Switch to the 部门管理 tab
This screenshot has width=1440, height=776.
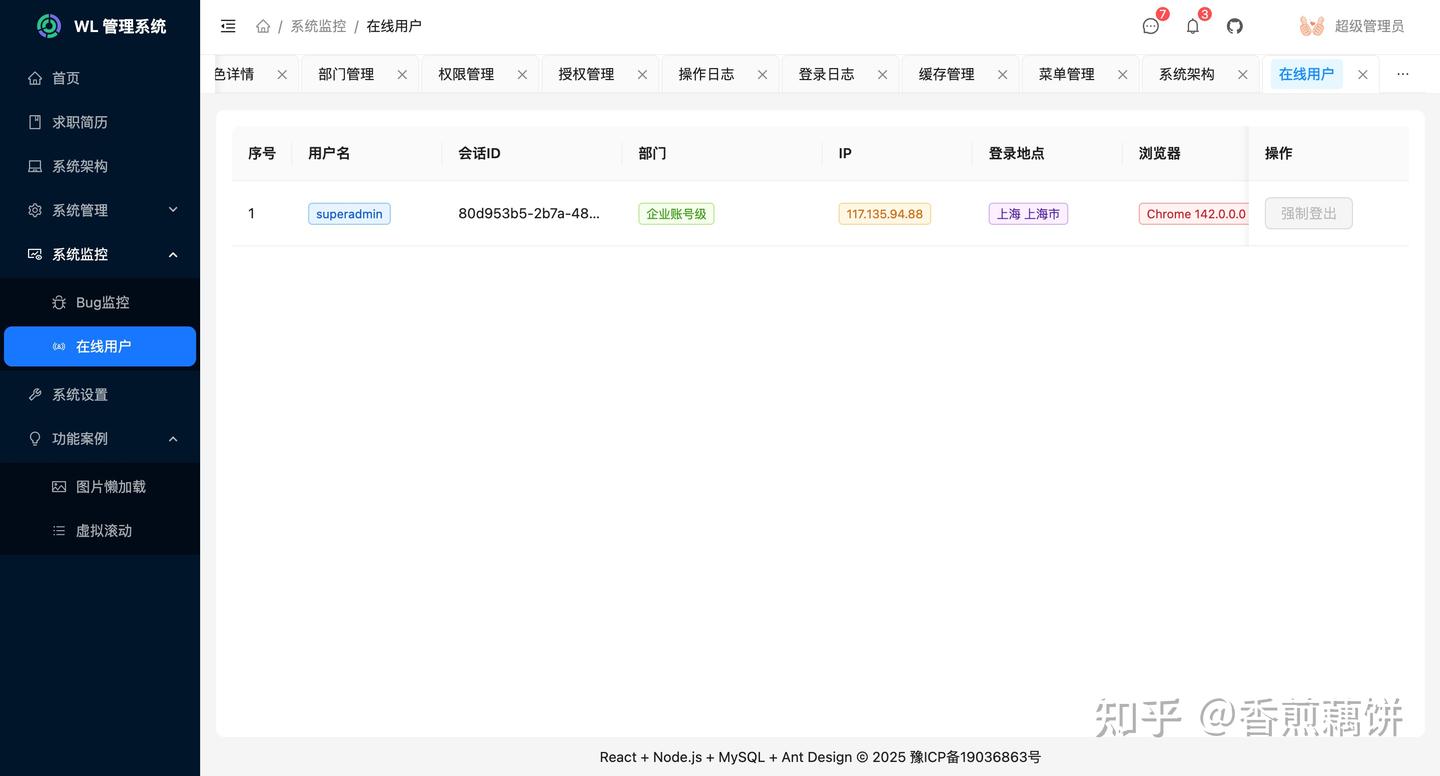coord(346,74)
